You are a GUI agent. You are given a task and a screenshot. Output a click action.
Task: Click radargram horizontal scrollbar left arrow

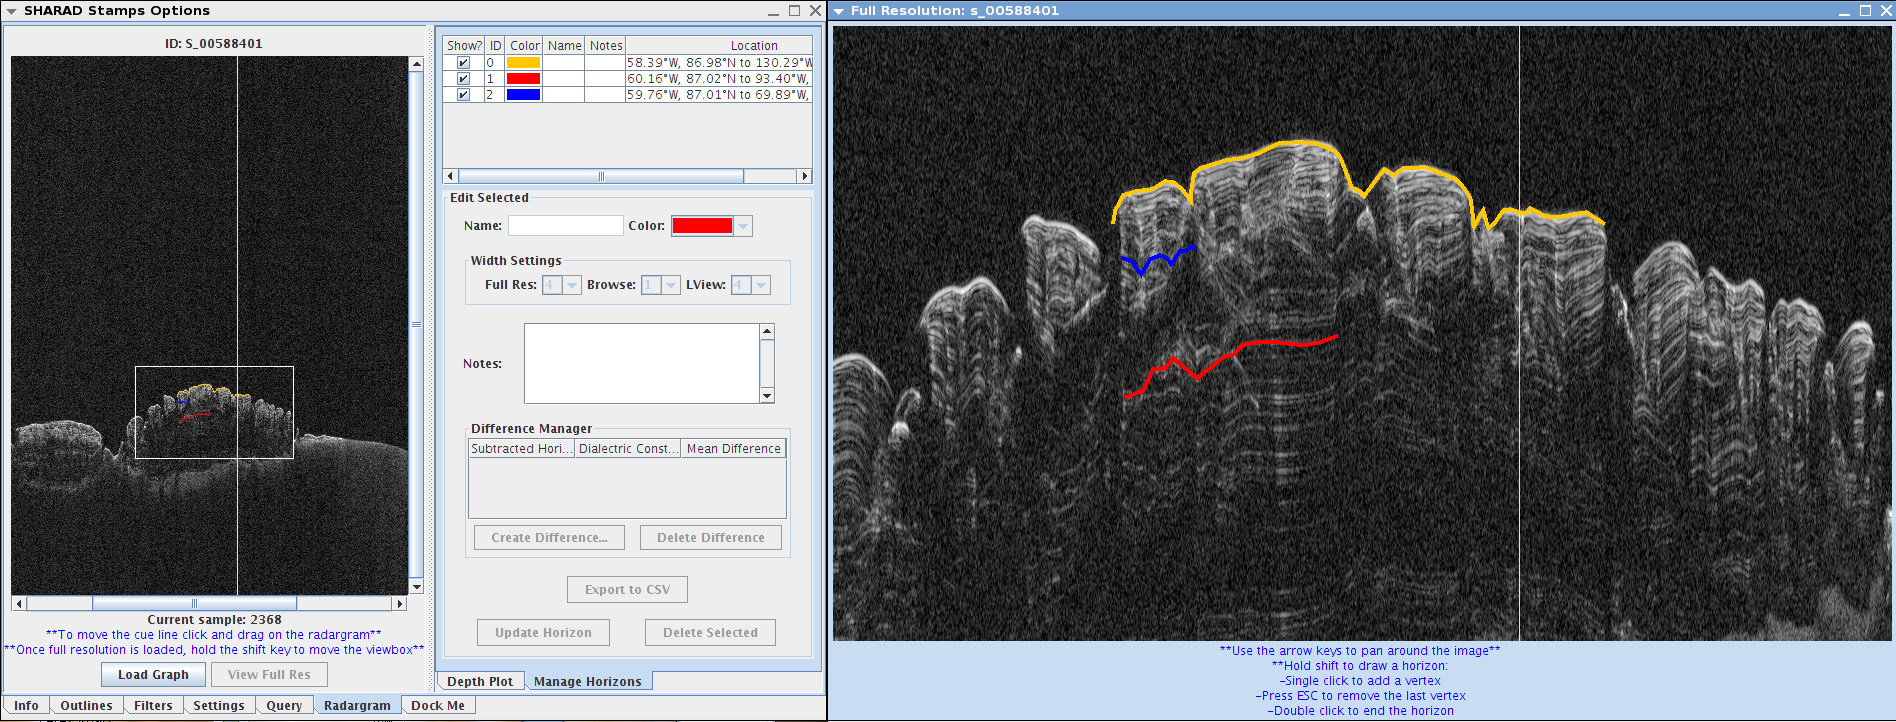click(19, 604)
